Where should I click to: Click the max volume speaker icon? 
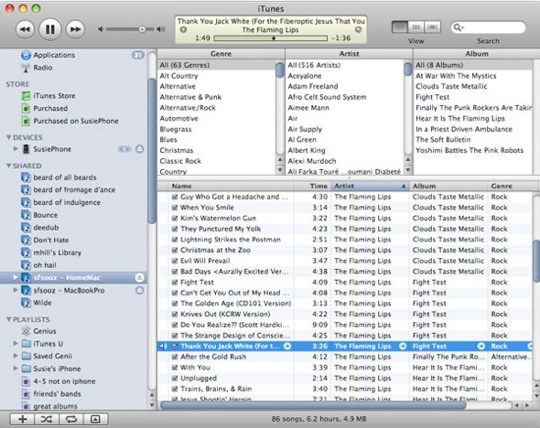point(160,29)
